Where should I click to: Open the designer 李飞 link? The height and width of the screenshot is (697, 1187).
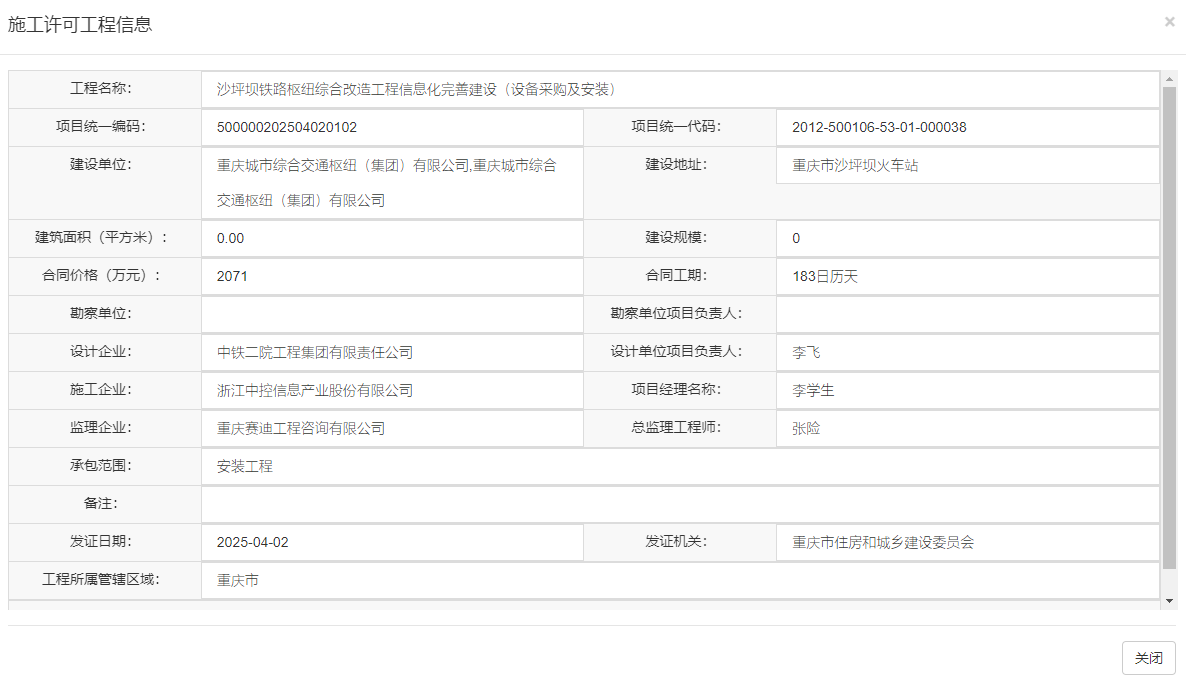pos(795,352)
